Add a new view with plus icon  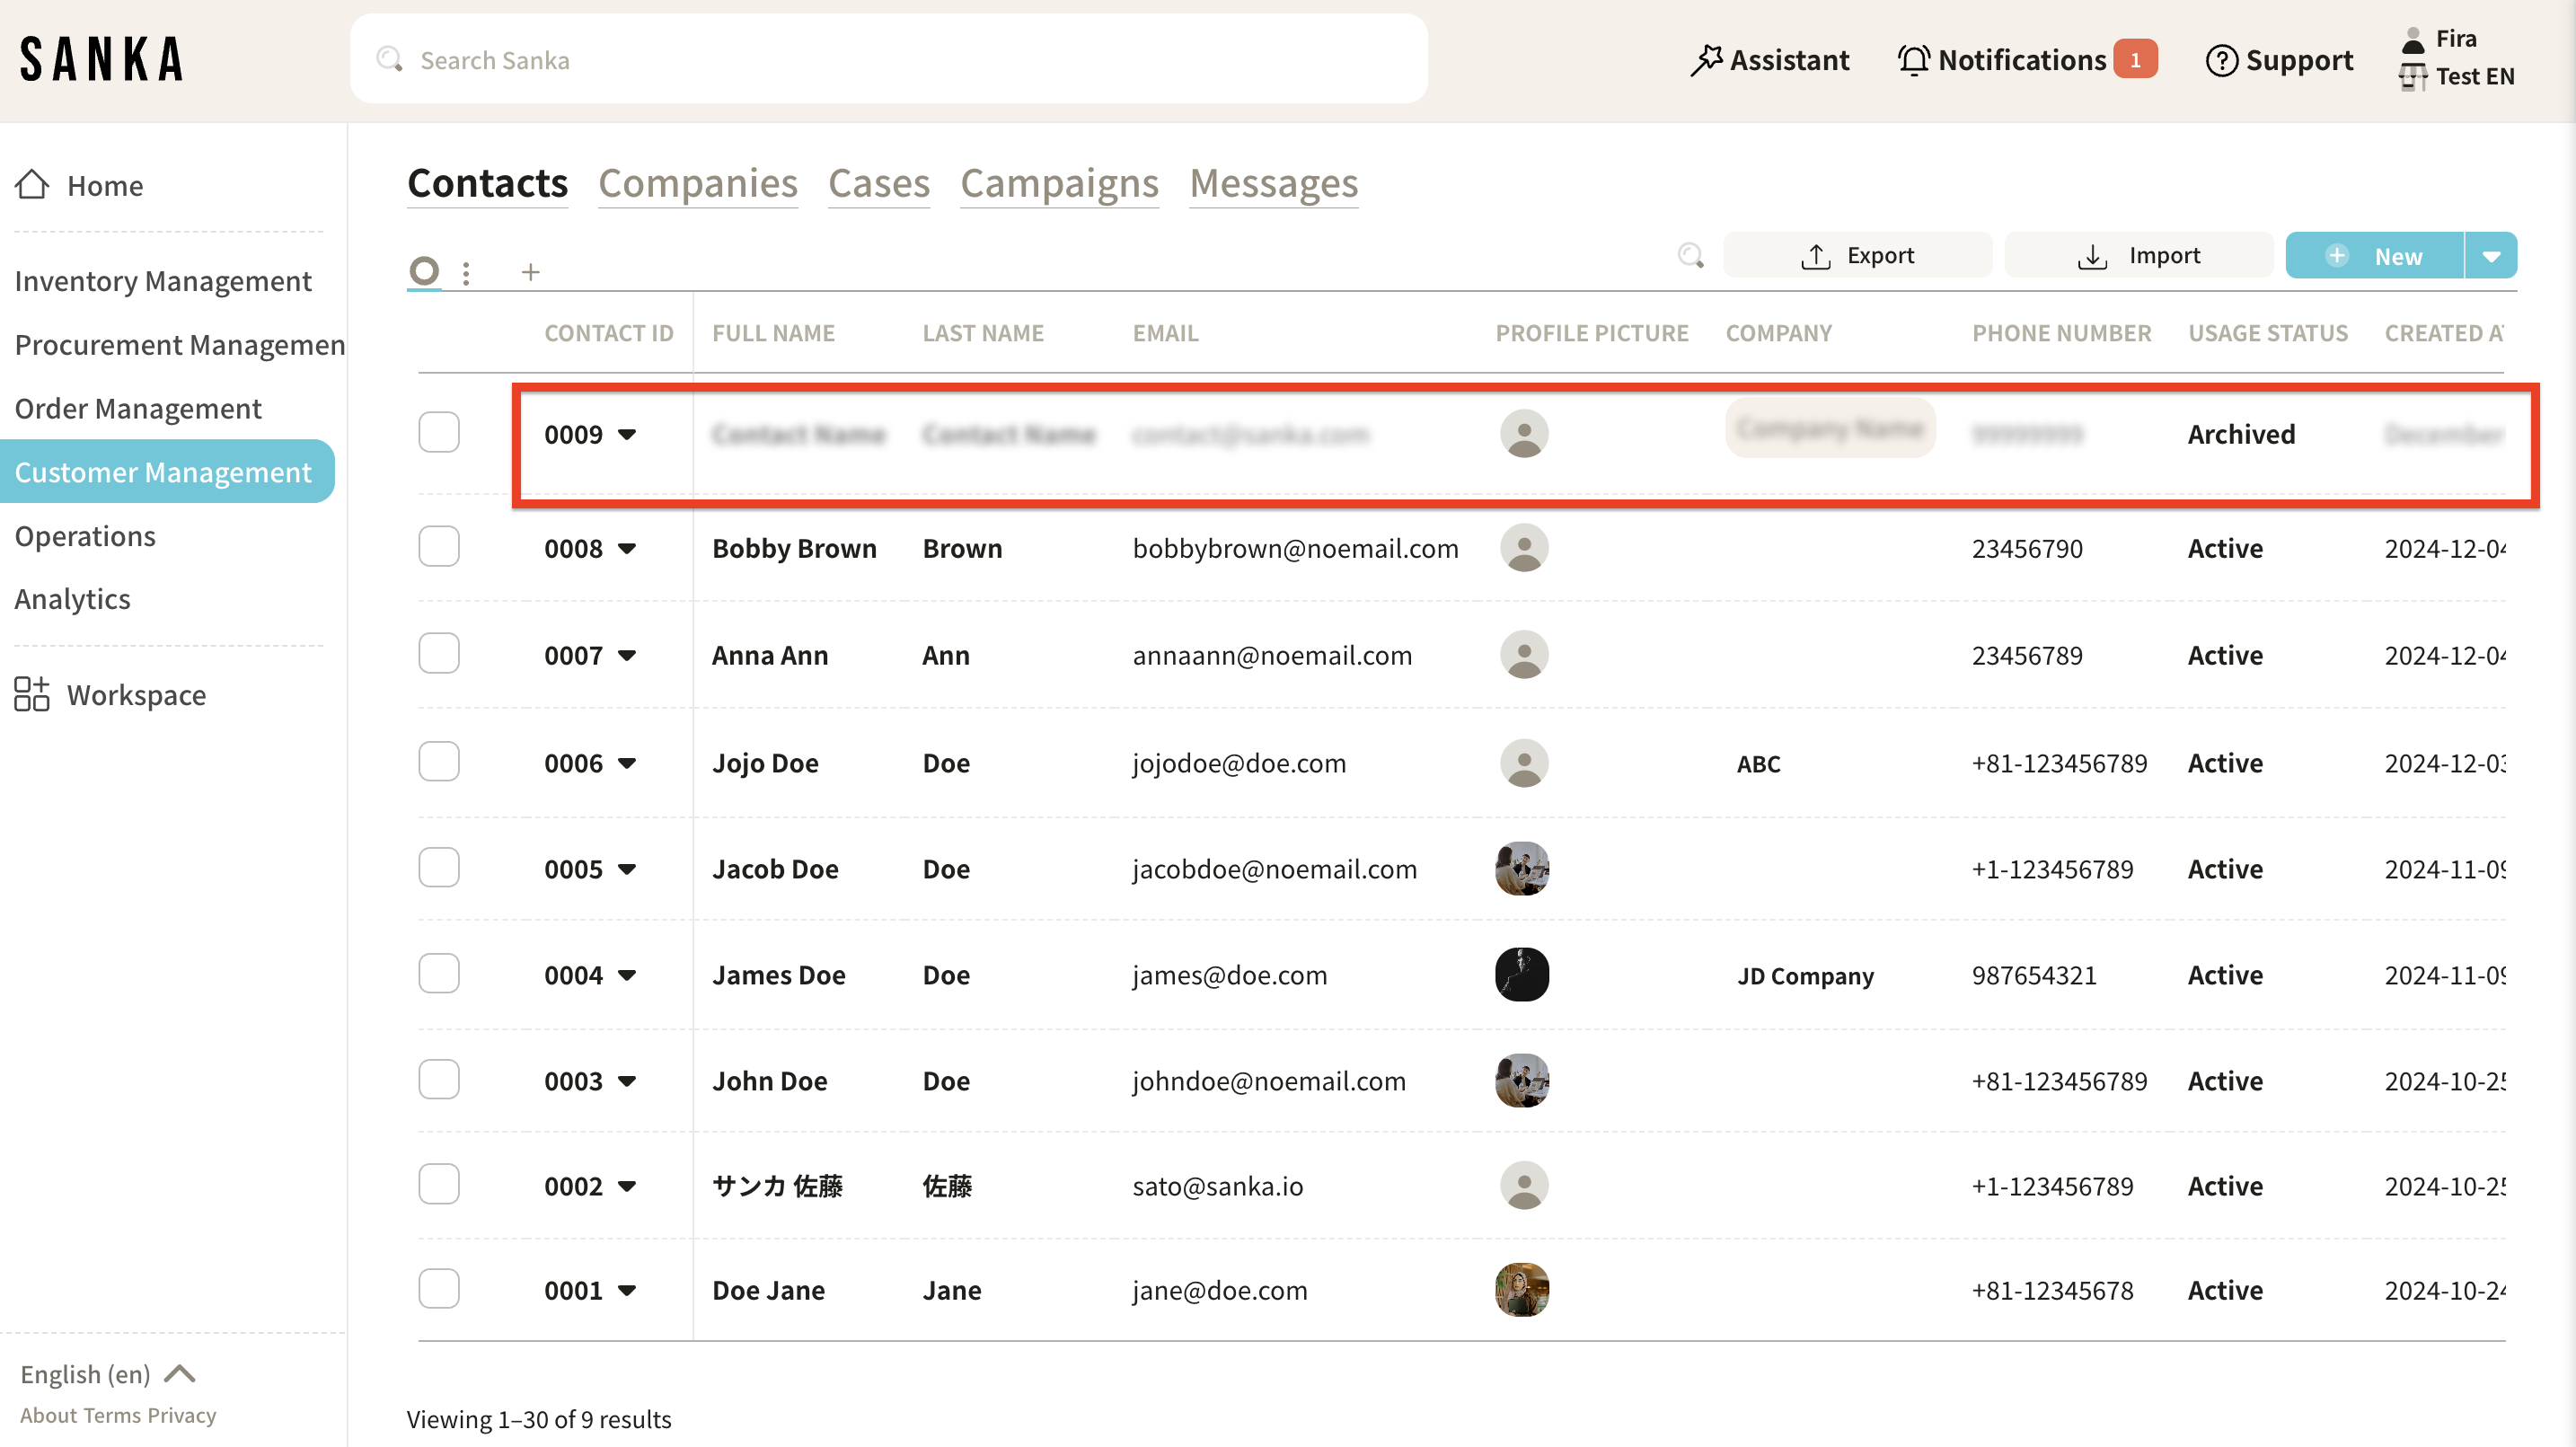(530, 272)
